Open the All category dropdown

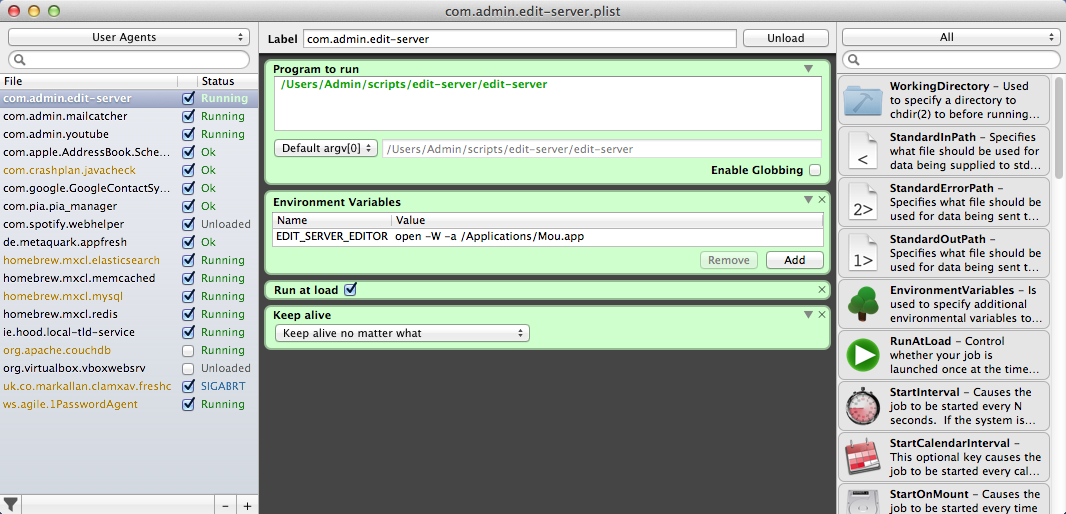(x=952, y=37)
